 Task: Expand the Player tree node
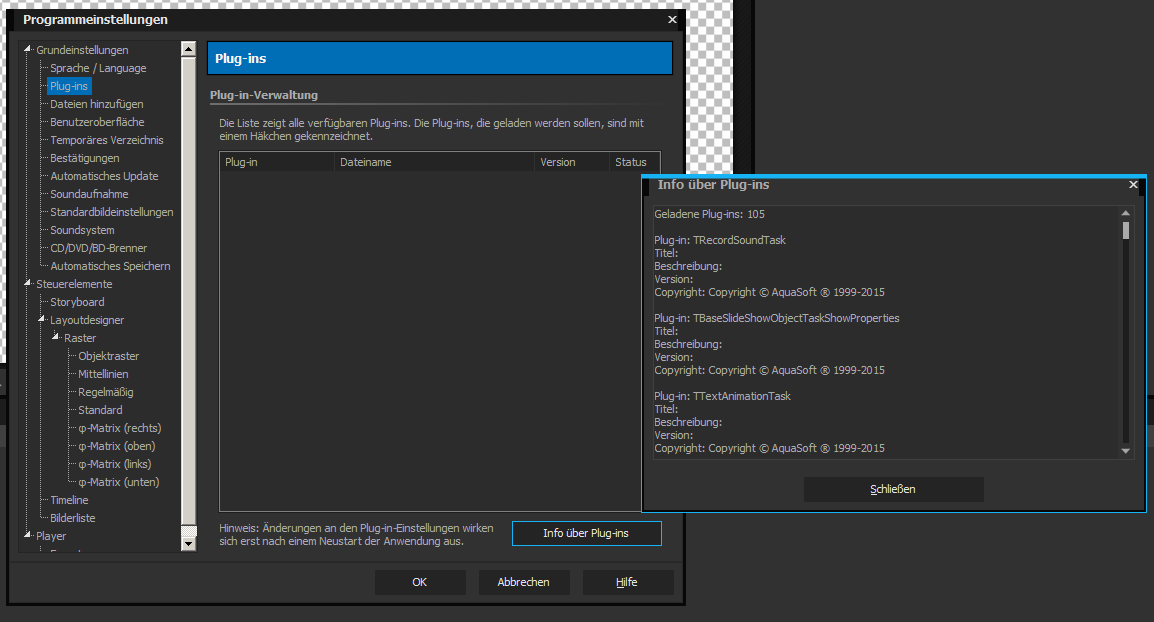point(28,536)
